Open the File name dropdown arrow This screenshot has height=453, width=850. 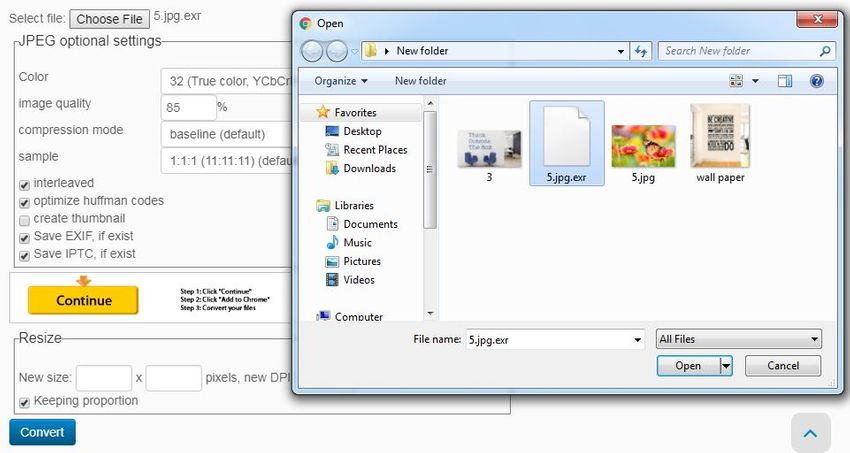(637, 340)
